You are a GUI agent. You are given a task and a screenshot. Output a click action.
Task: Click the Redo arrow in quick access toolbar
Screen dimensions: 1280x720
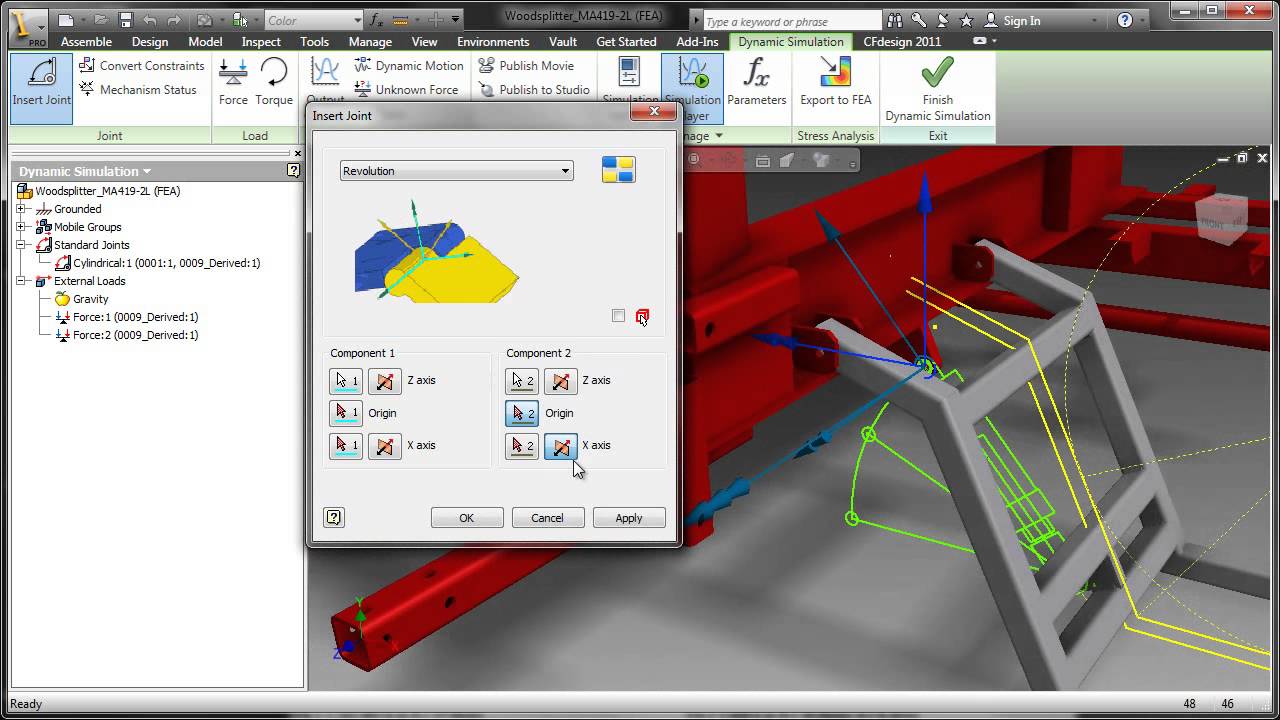tap(175, 20)
